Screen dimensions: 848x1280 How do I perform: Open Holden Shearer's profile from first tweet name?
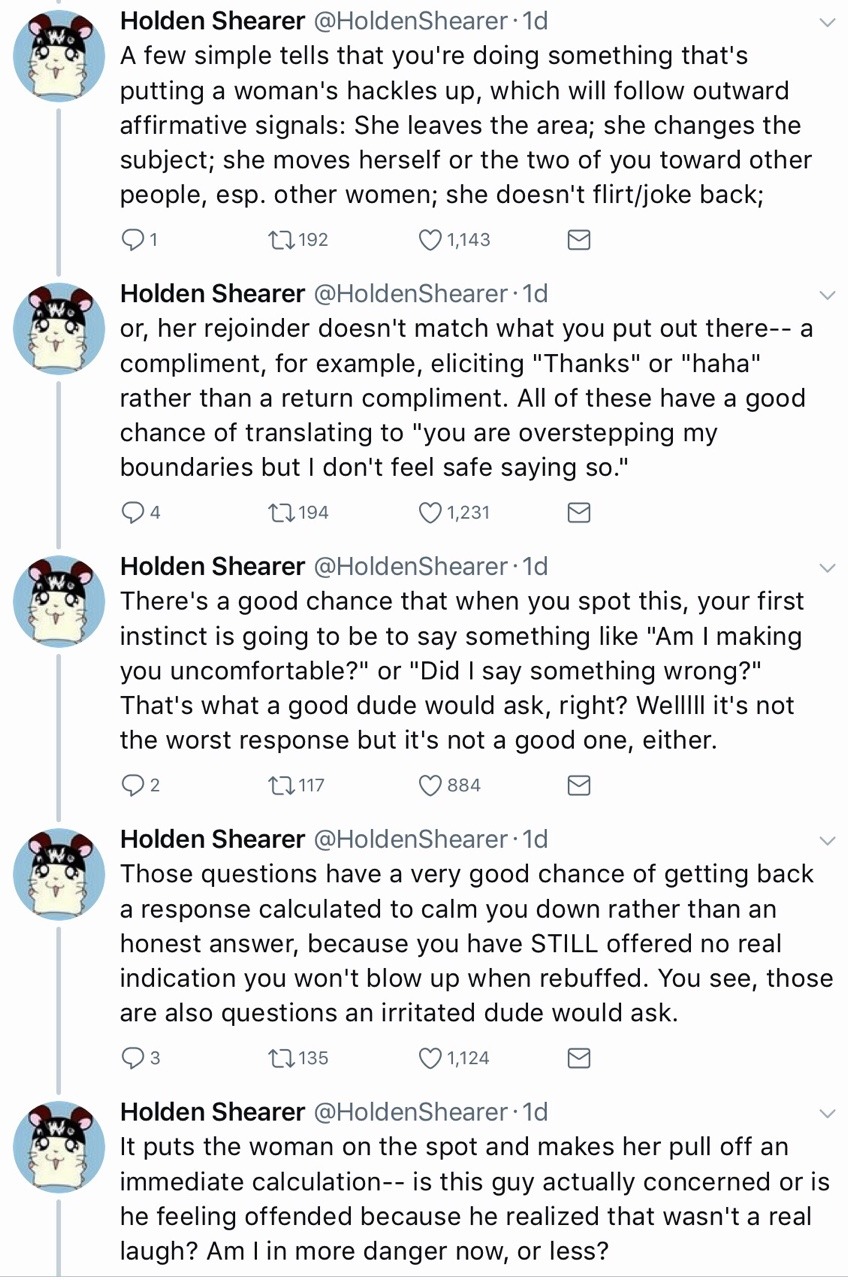pos(212,20)
